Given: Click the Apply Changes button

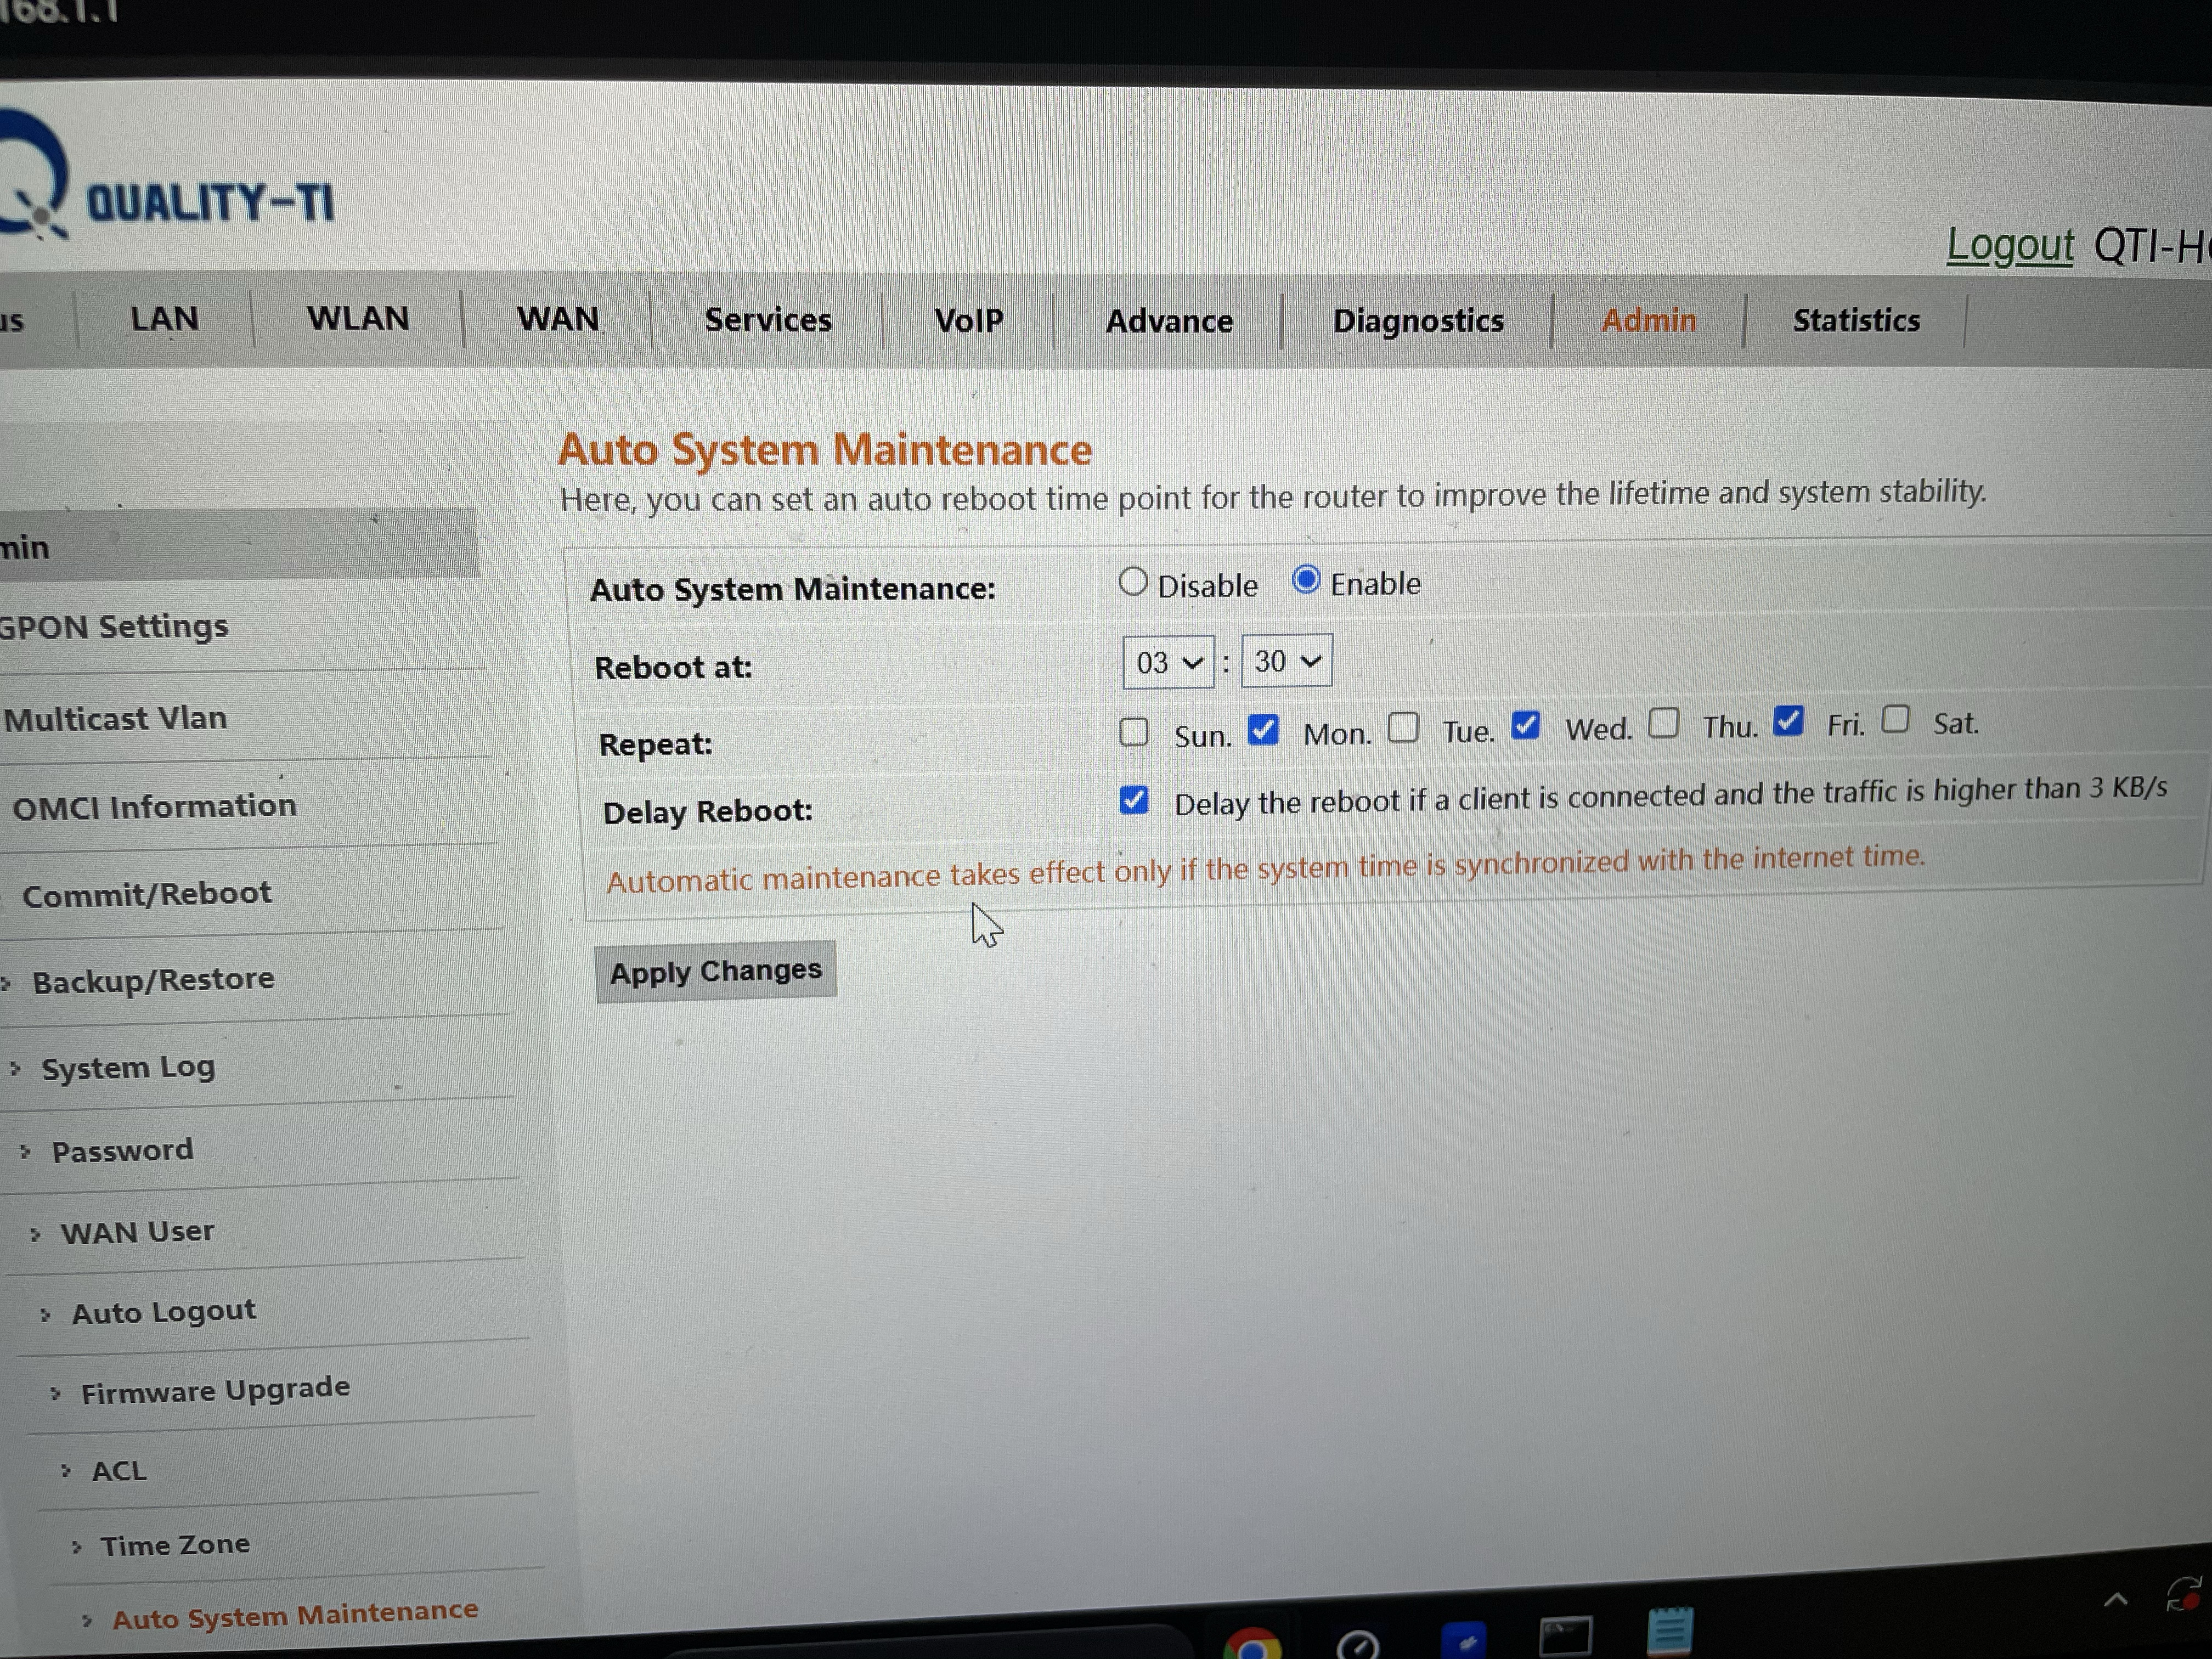Looking at the screenshot, I should [715, 971].
